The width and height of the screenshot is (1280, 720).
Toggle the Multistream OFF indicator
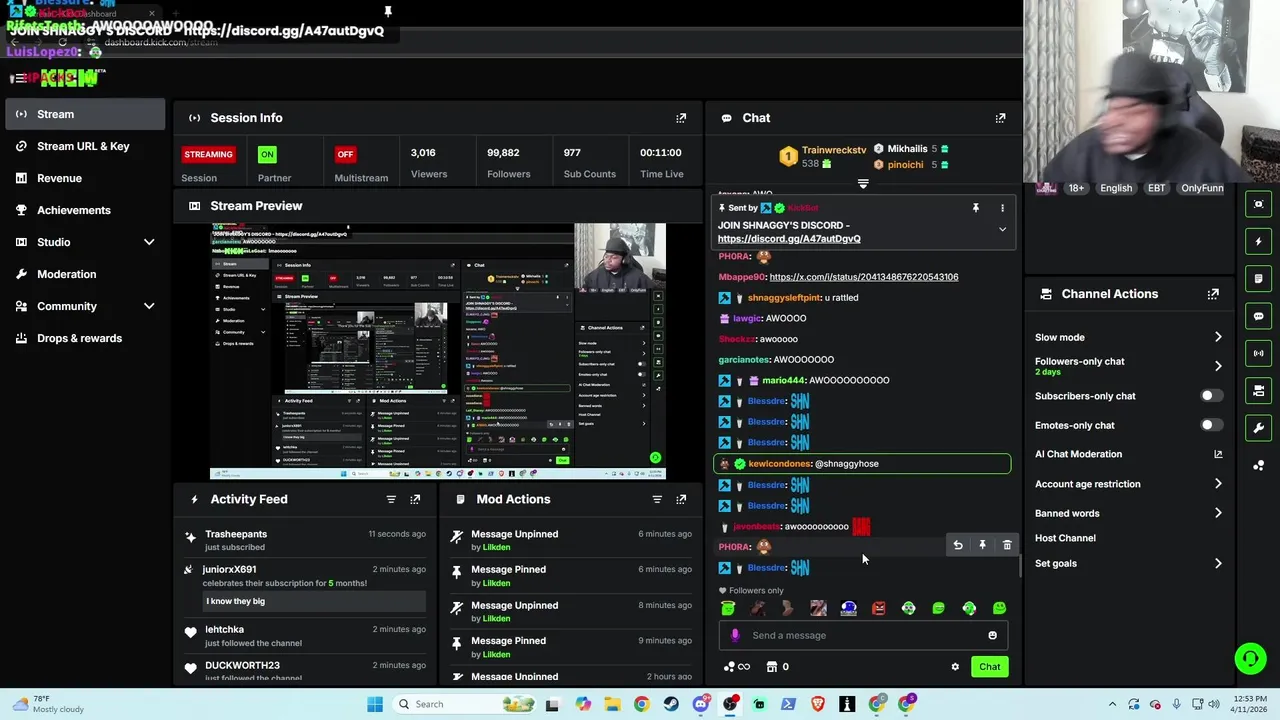(345, 154)
